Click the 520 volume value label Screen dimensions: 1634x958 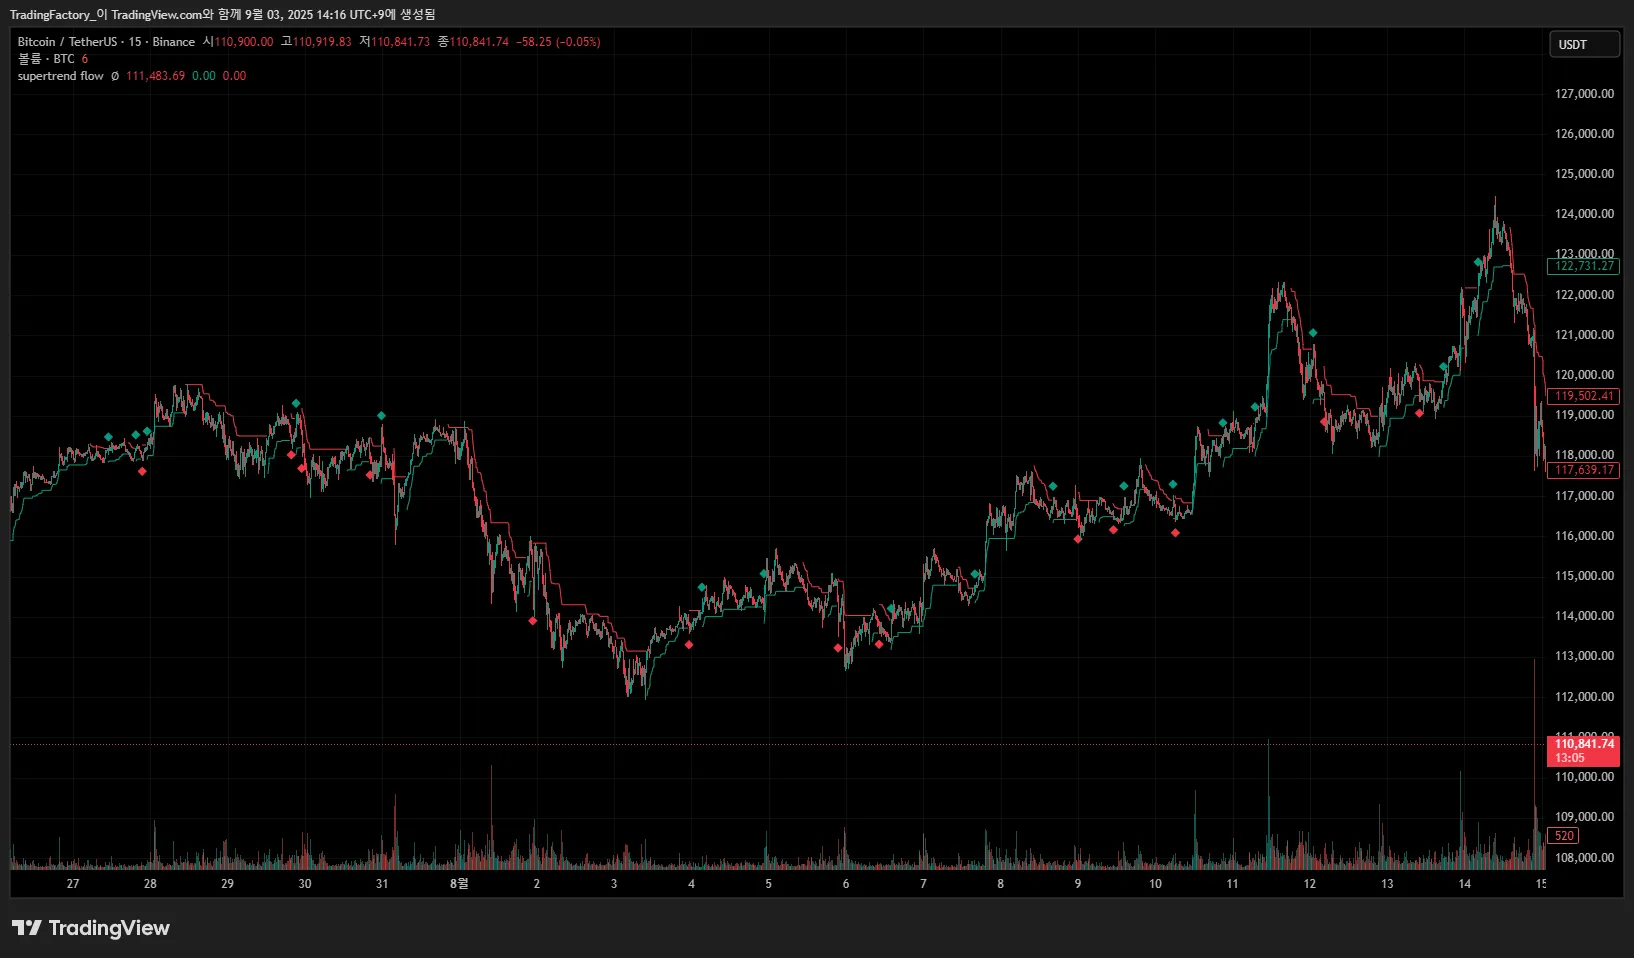point(1564,836)
